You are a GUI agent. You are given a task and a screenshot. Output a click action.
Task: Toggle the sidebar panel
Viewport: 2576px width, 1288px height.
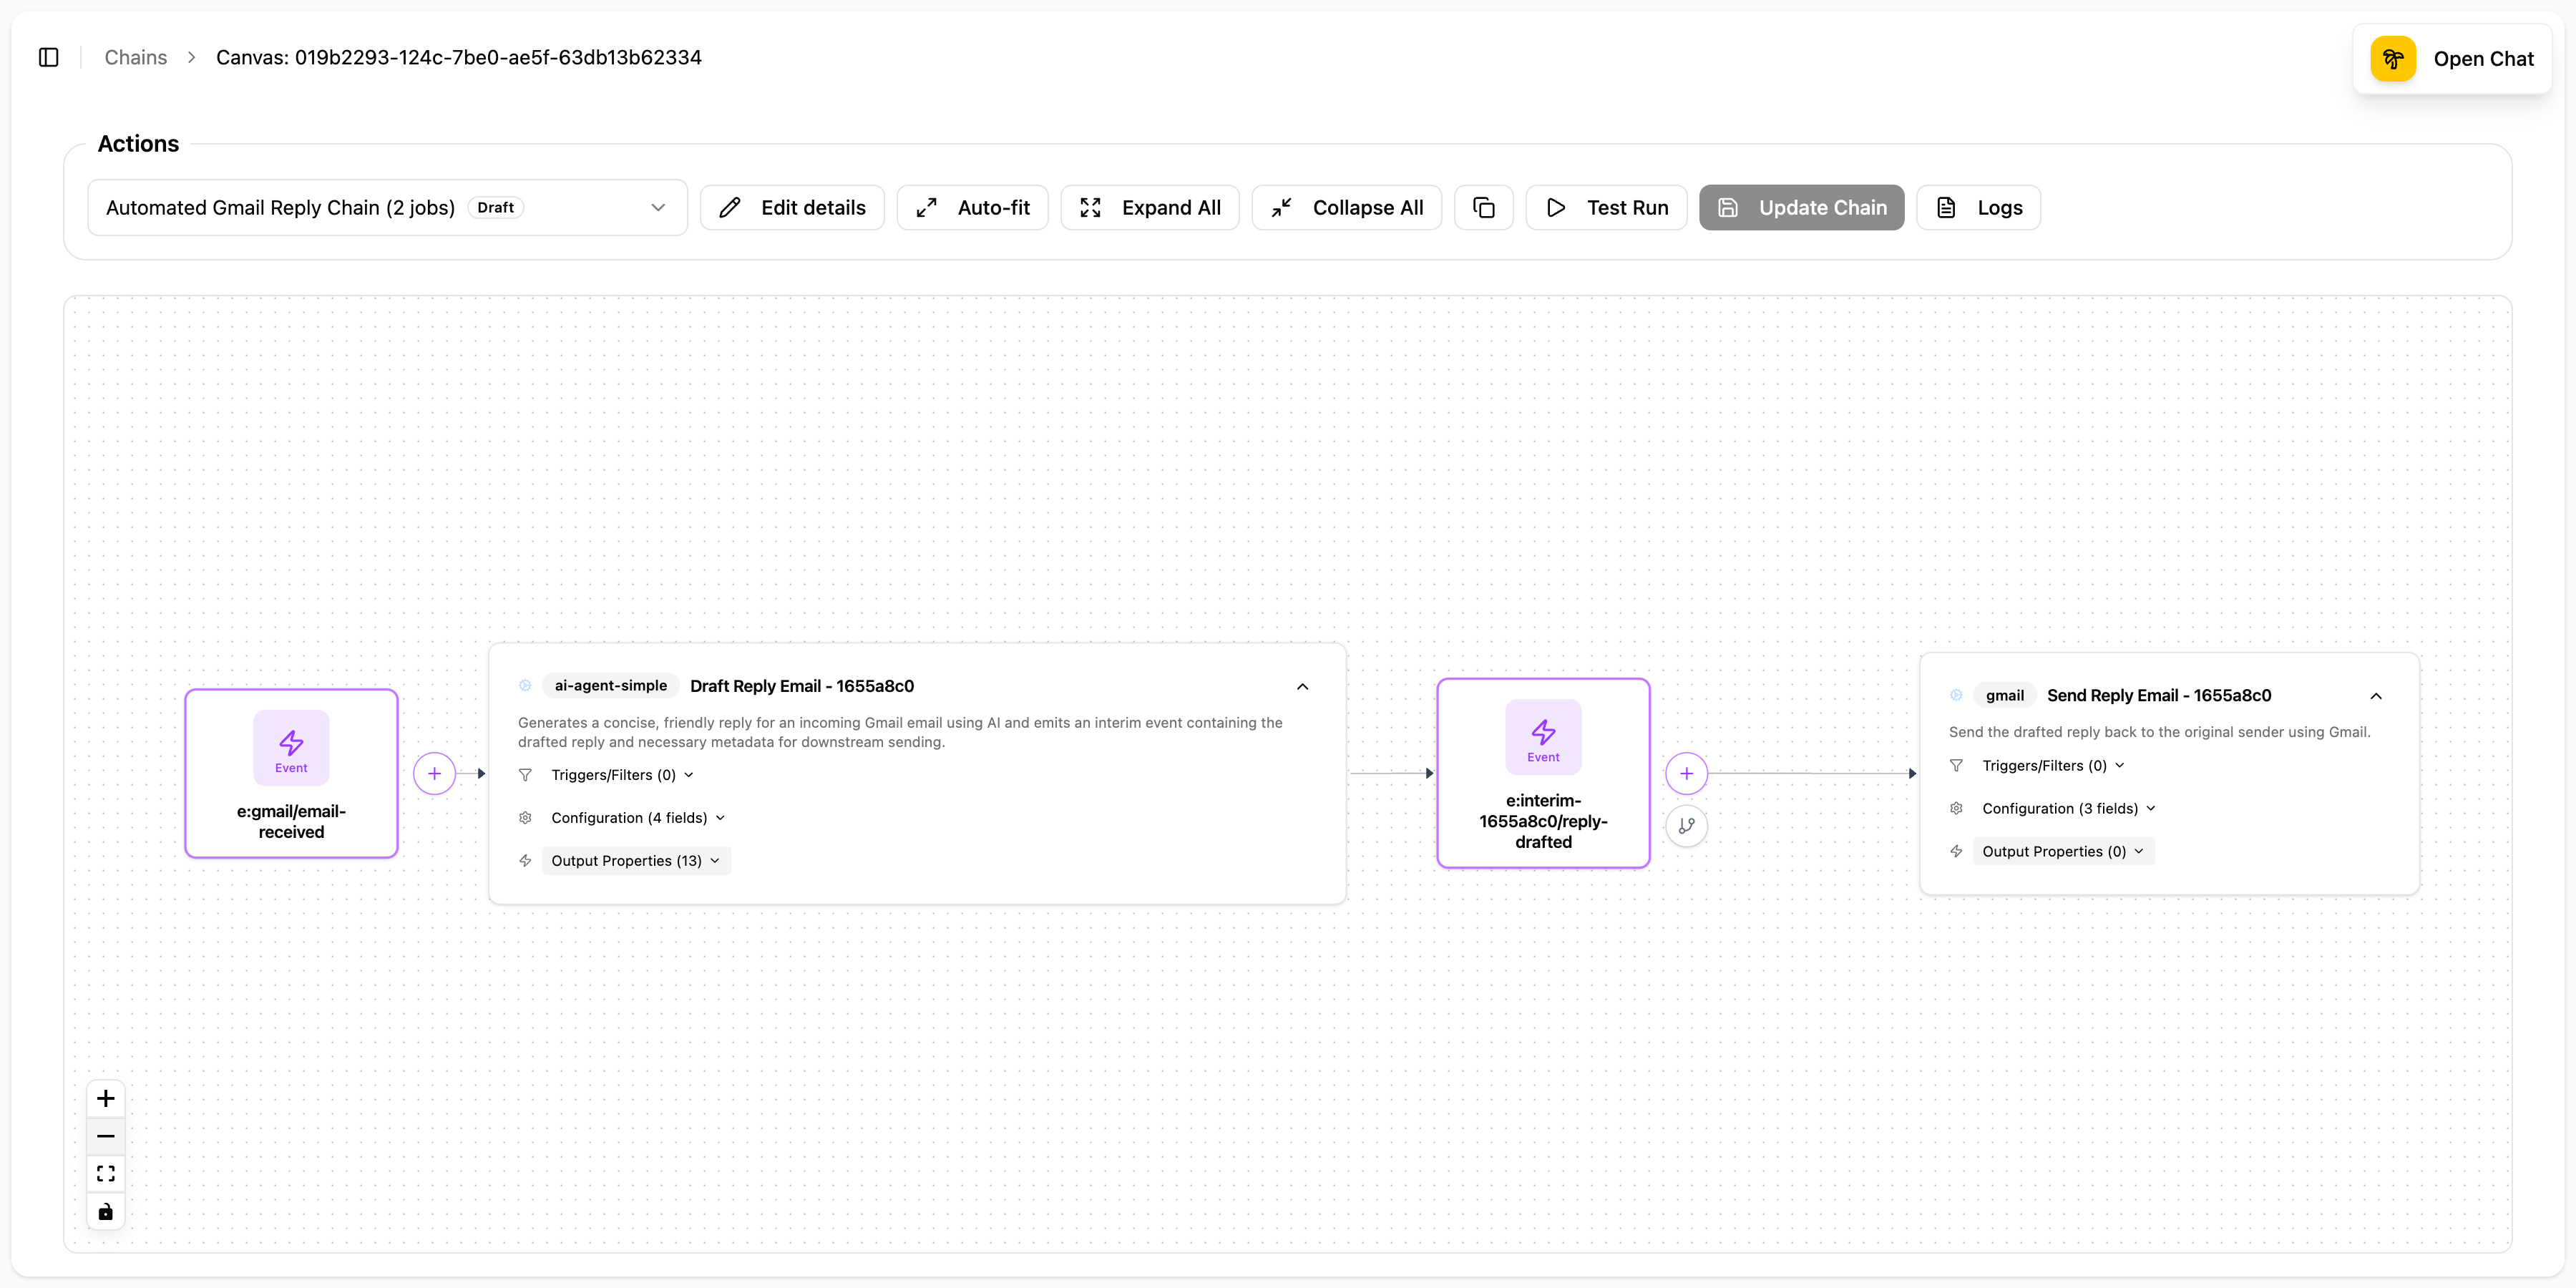coord(49,57)
